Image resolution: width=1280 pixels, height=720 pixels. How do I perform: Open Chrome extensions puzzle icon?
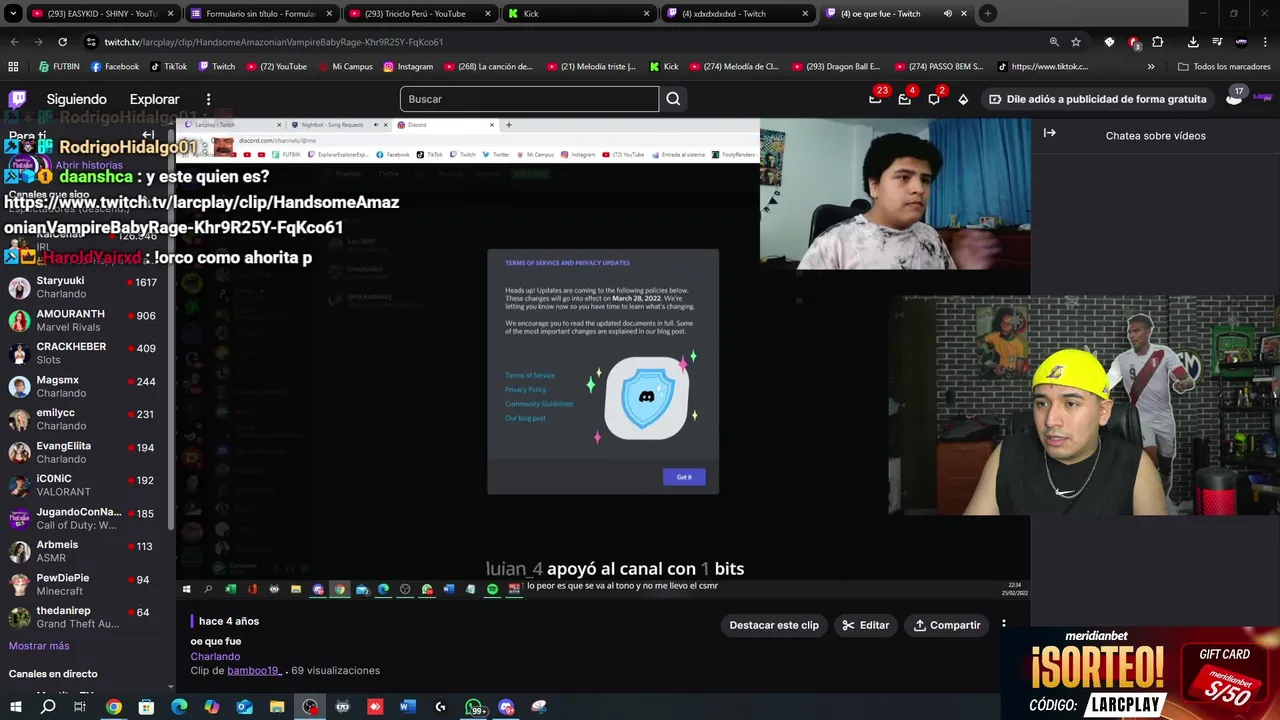[x=1158, y=42]
